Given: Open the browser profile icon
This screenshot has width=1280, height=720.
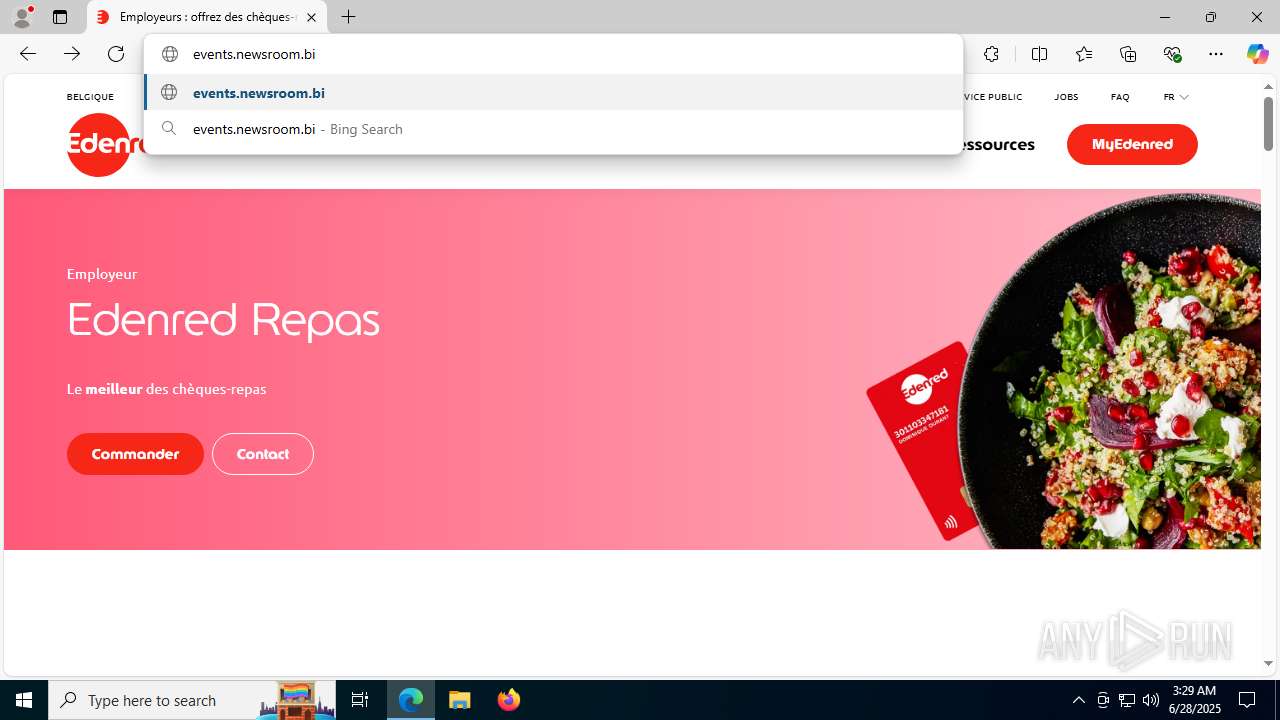Looking at the screenshot, I should pos(22,17).
